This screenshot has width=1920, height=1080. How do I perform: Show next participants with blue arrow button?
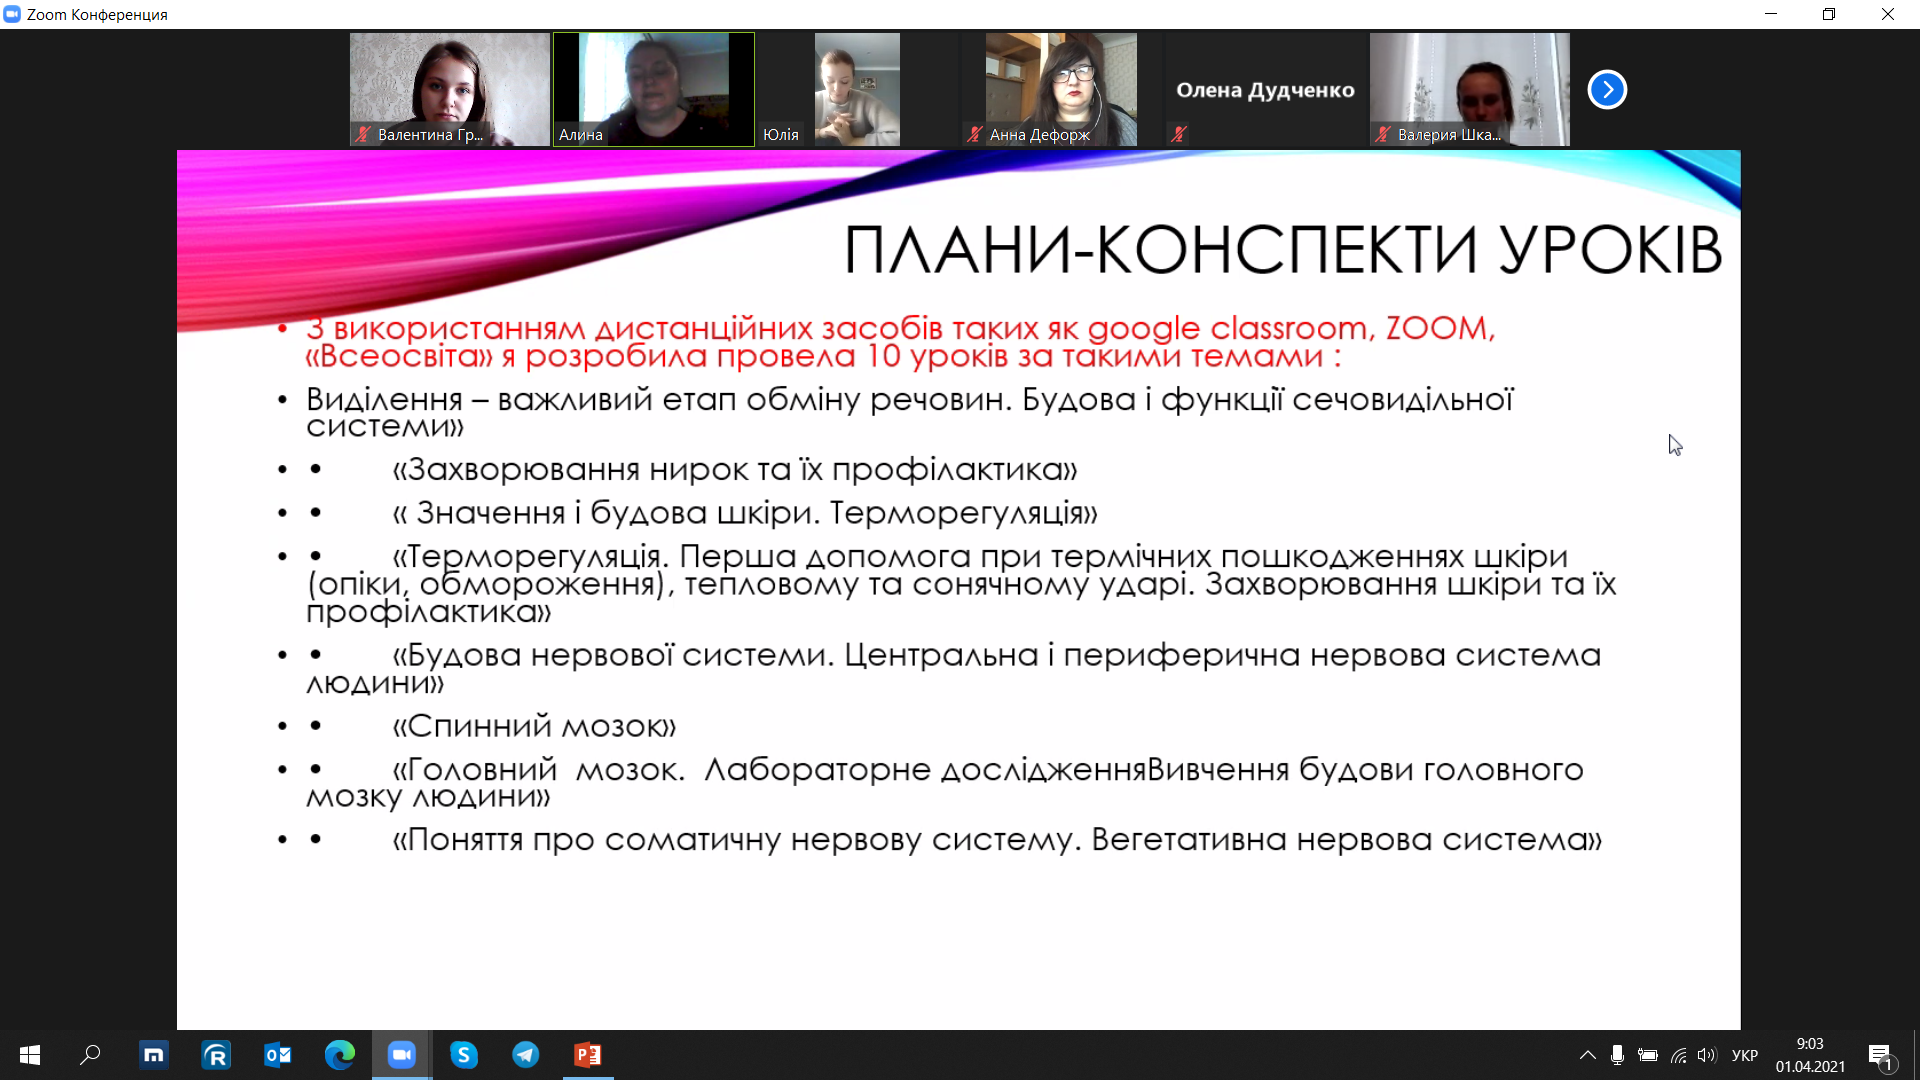click(x=1607, y=90)
